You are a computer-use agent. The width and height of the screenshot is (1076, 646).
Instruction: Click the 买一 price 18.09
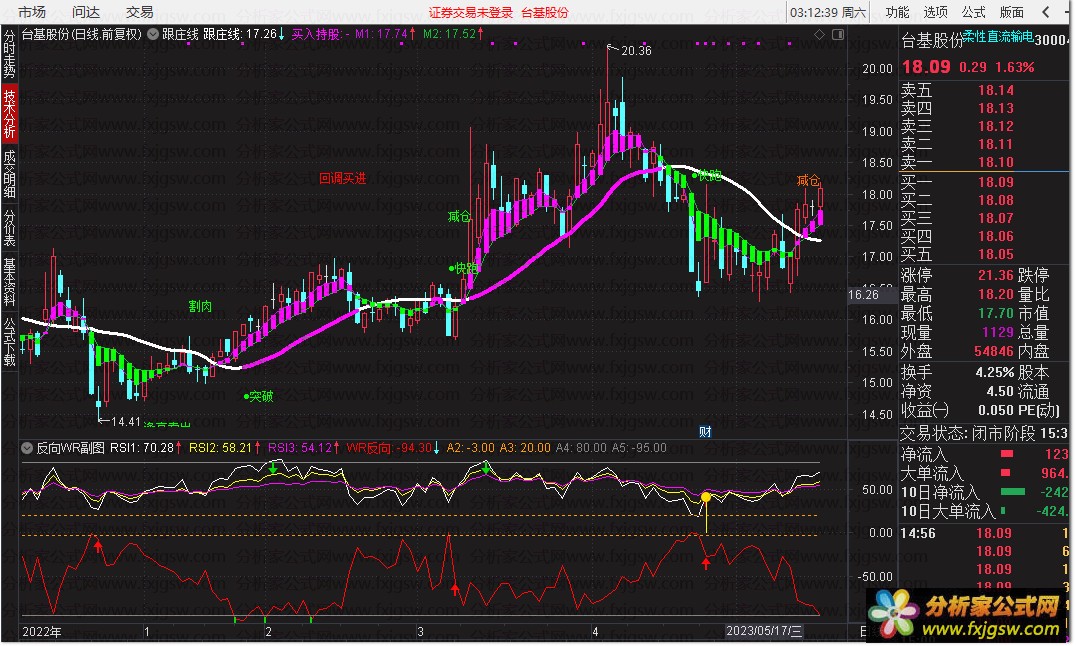pos(996,182)
